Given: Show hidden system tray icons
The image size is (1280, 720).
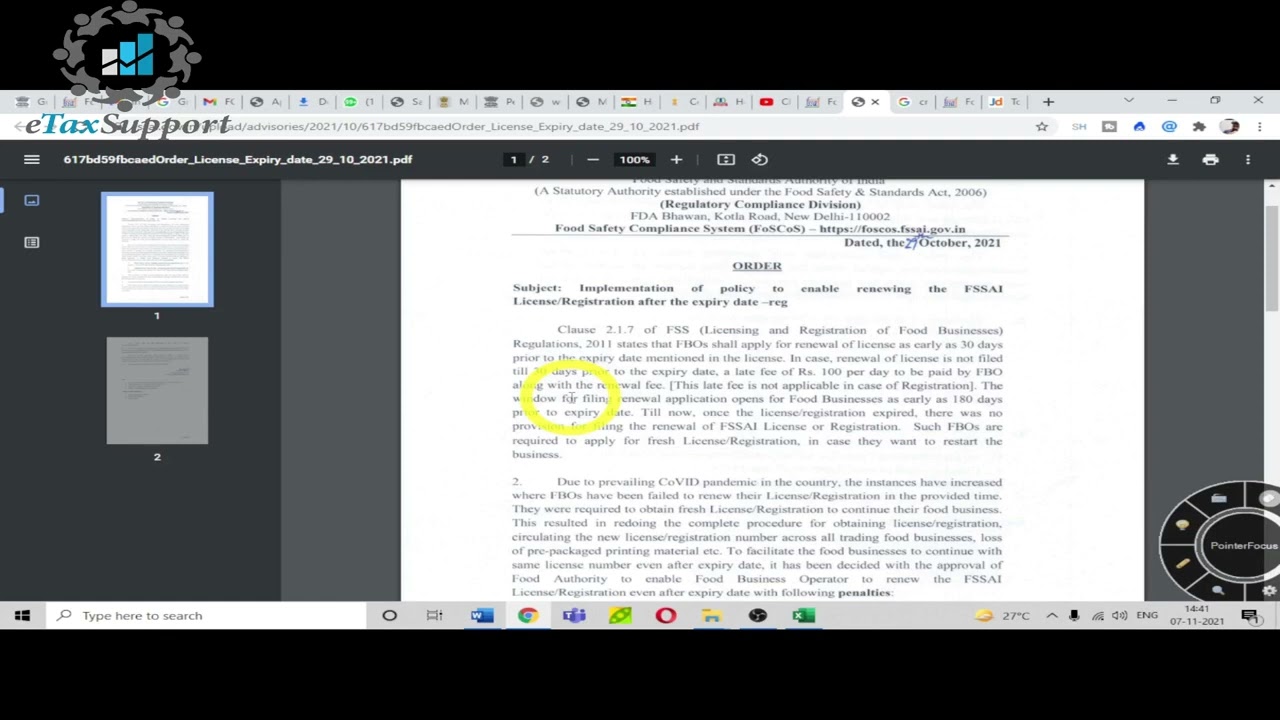Looking at the screenshot, I should pyautogui.click(x=1052, y=615).
